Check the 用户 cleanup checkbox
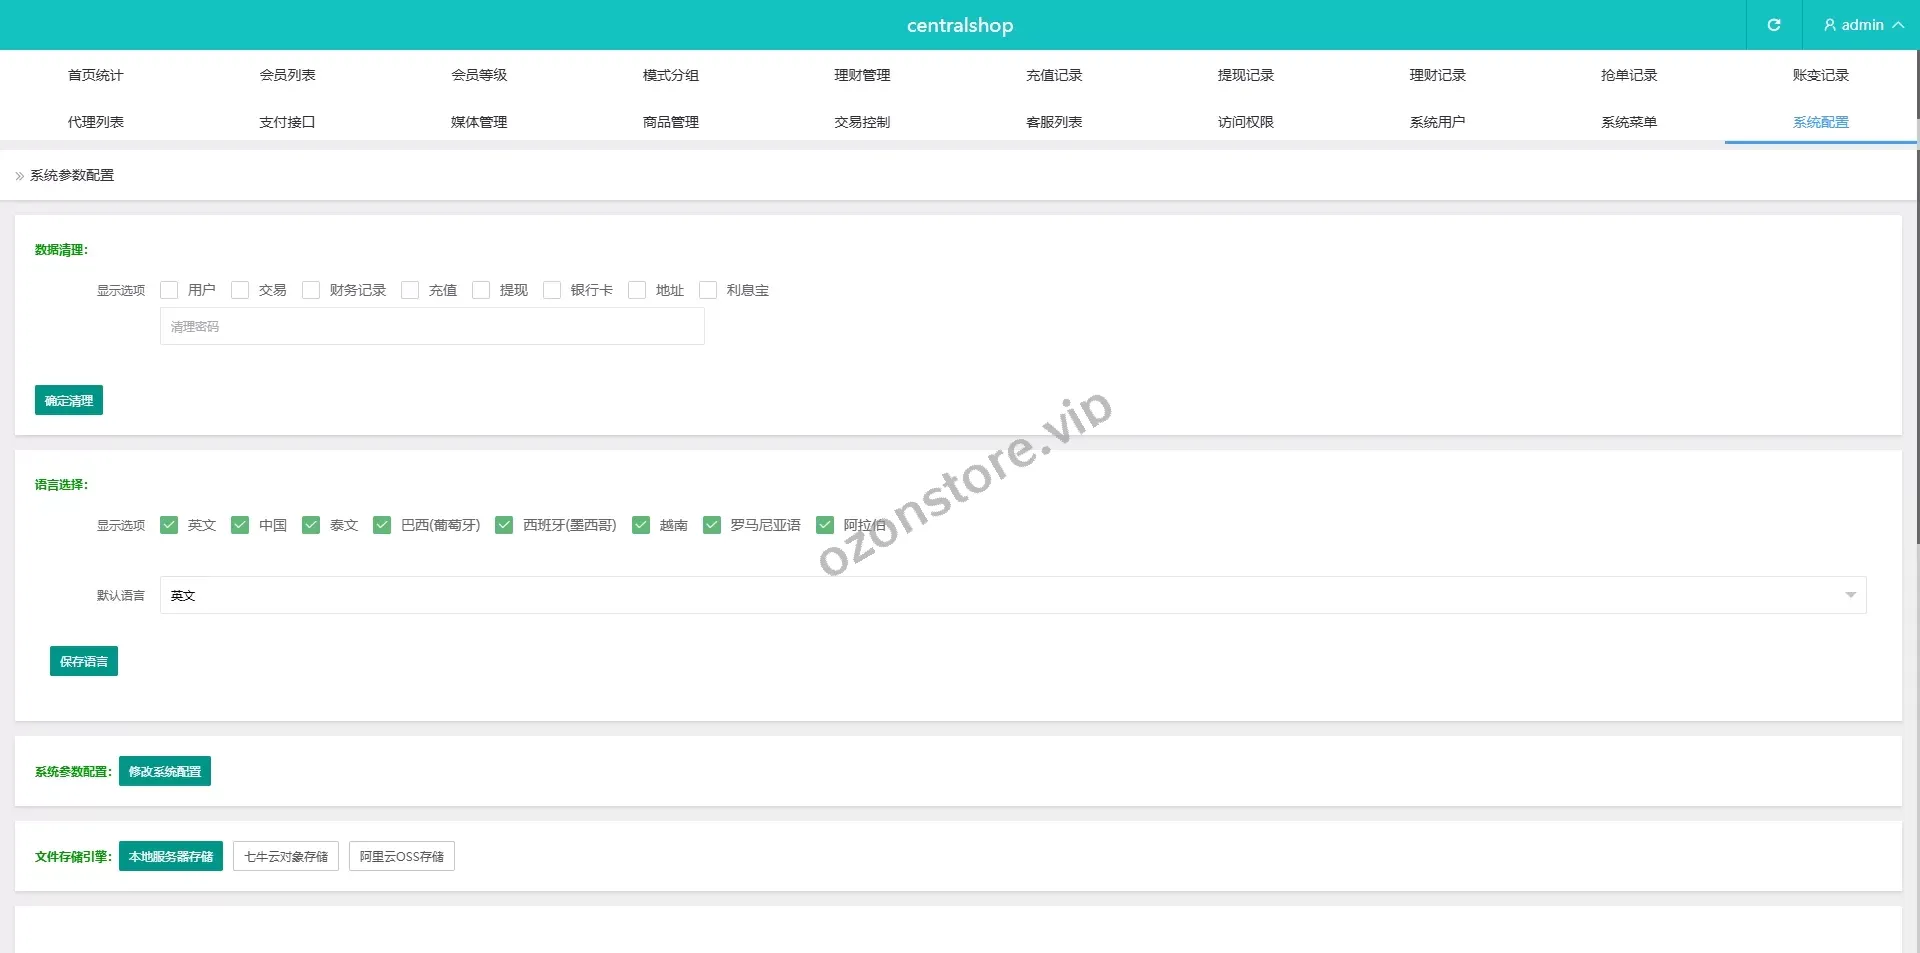This screenshot has height=953, width=1920. (169, 290)
